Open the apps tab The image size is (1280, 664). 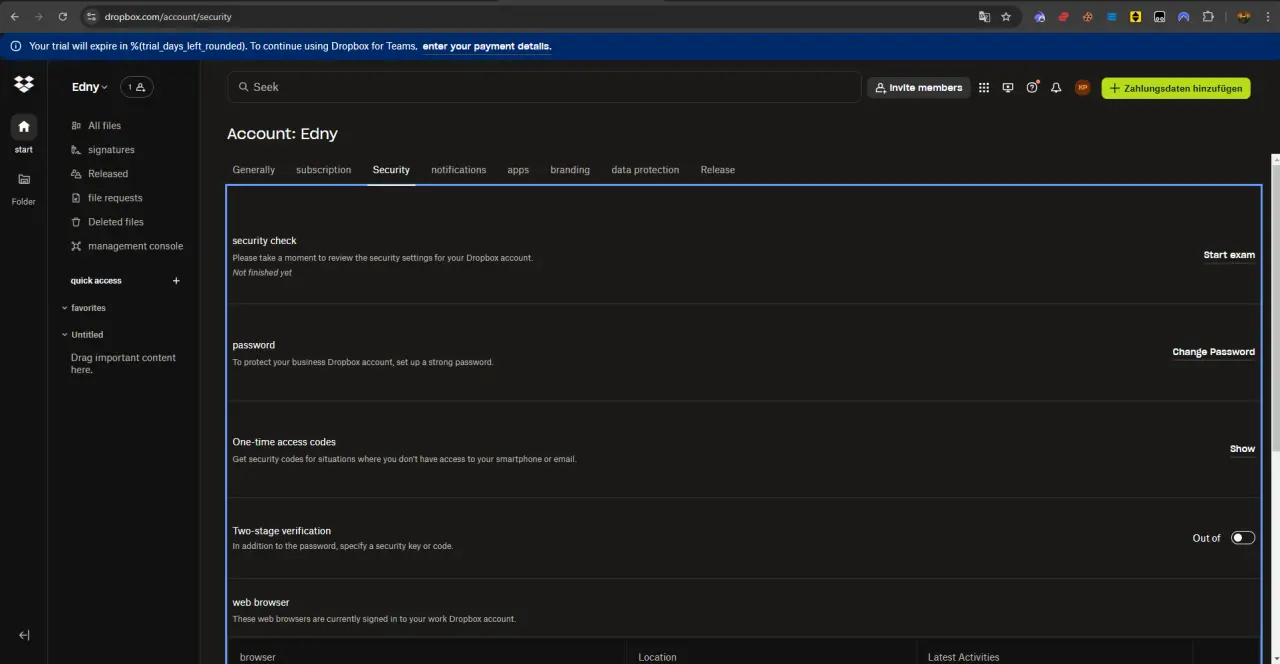[x=518, y=170]
